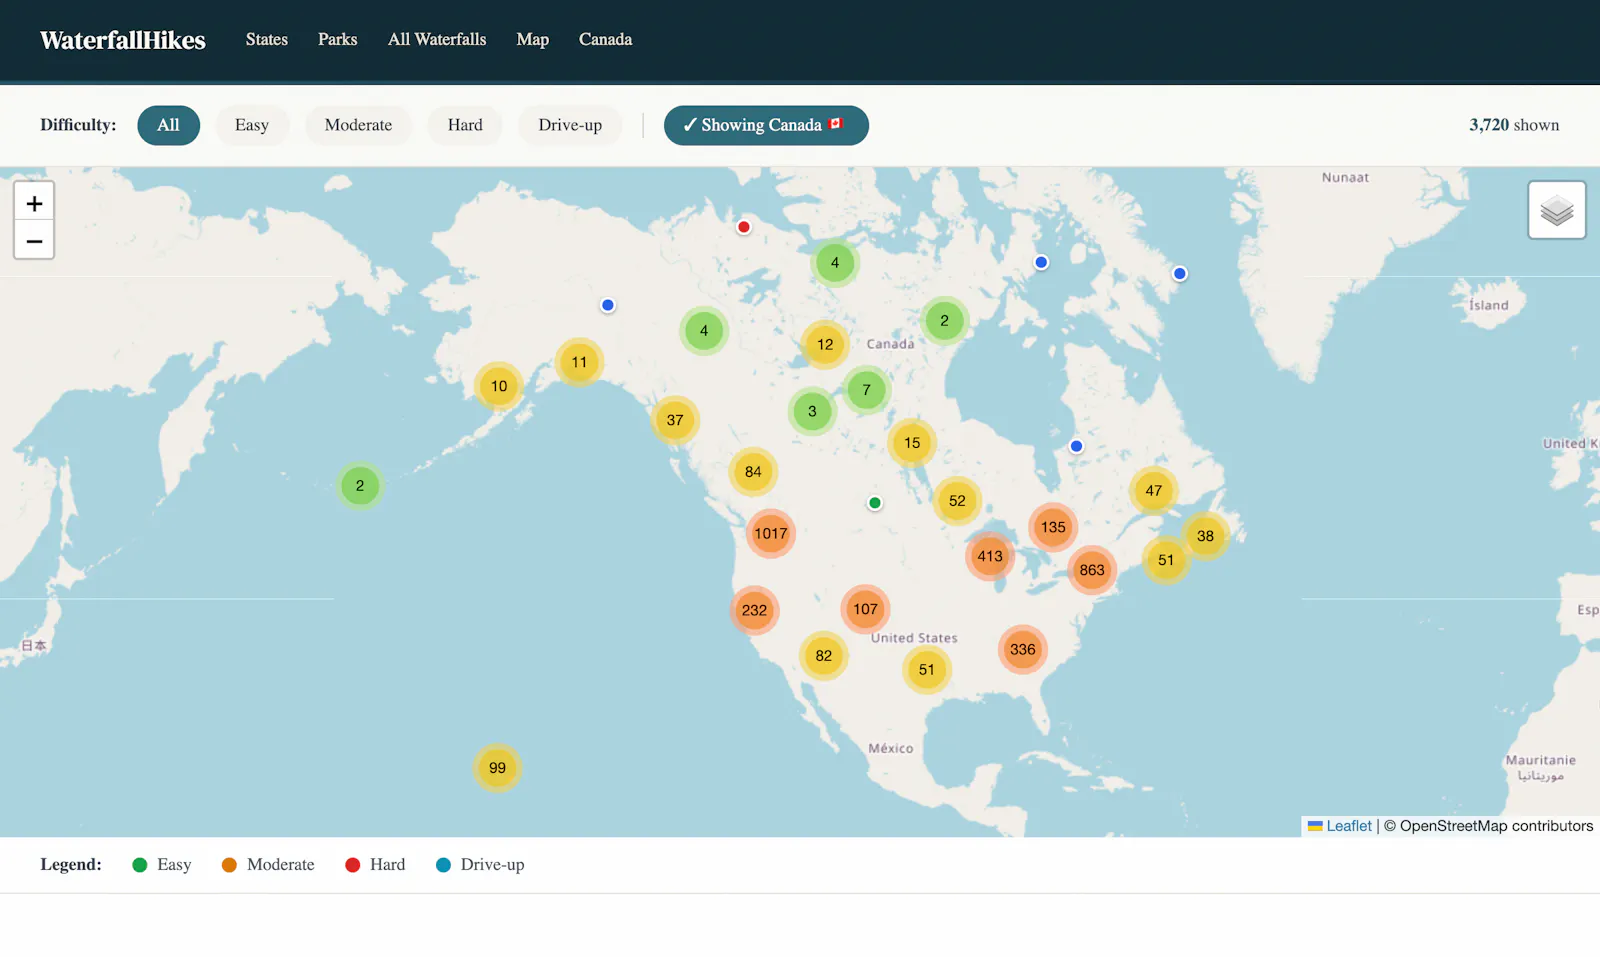1600x957 pixels.
Task: Open the Leaflet attribution link
Action: pyautogui.click(x=1349, y=826)
